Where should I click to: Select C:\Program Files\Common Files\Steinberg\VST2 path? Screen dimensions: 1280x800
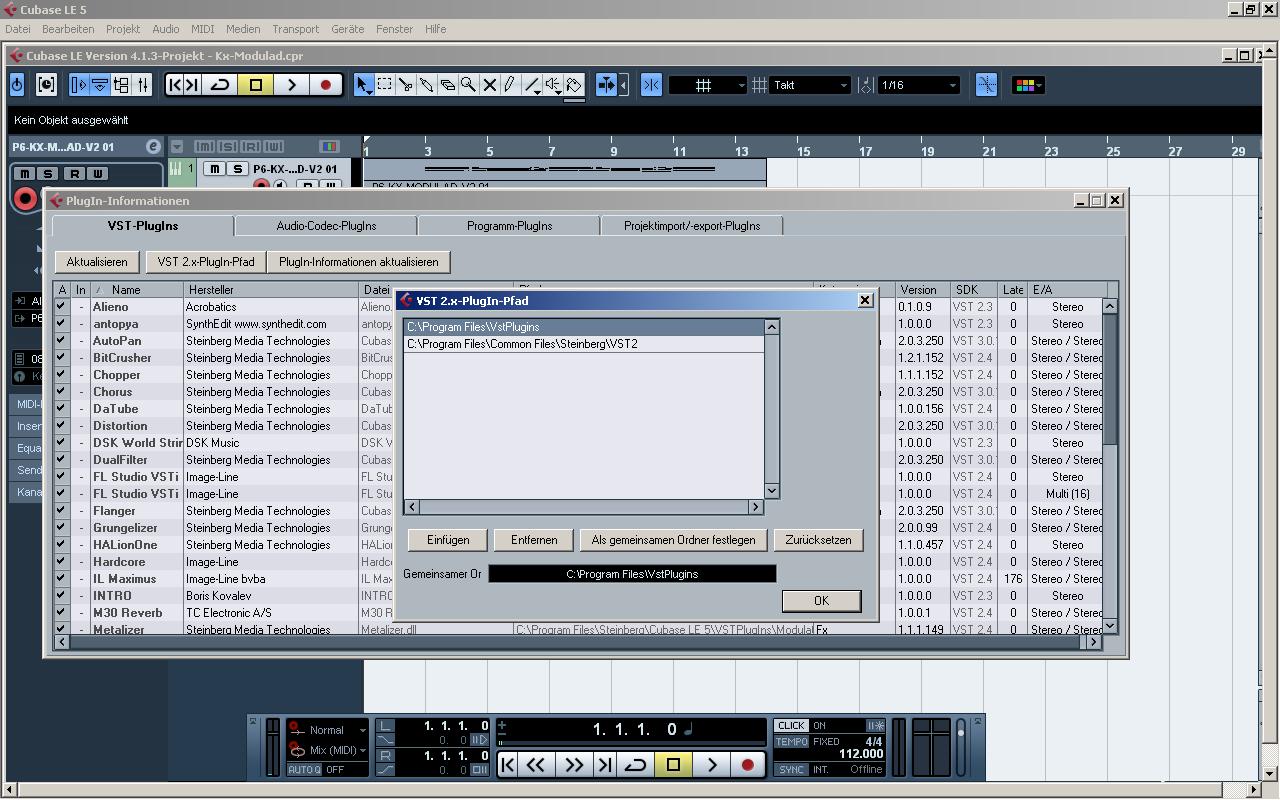coord(584,344)
